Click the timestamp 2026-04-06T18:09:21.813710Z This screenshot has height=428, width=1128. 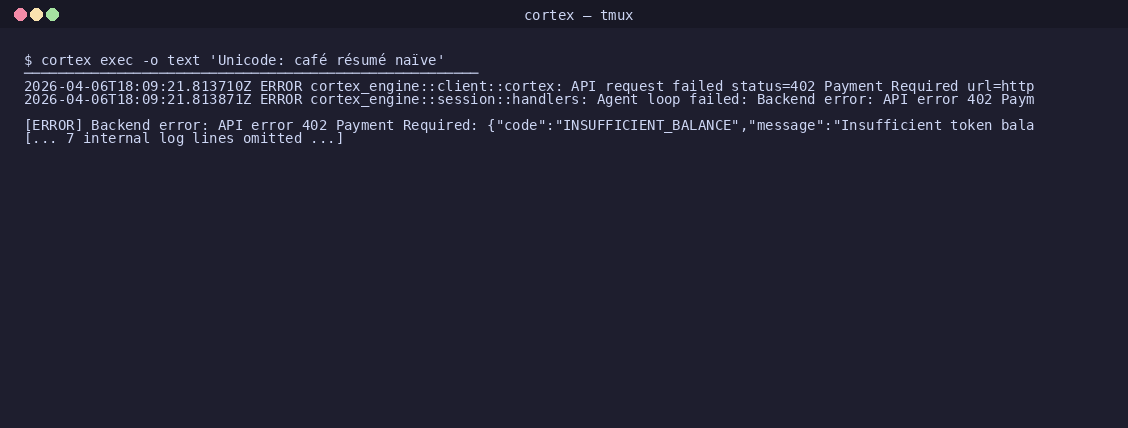(x=137, y=86)
